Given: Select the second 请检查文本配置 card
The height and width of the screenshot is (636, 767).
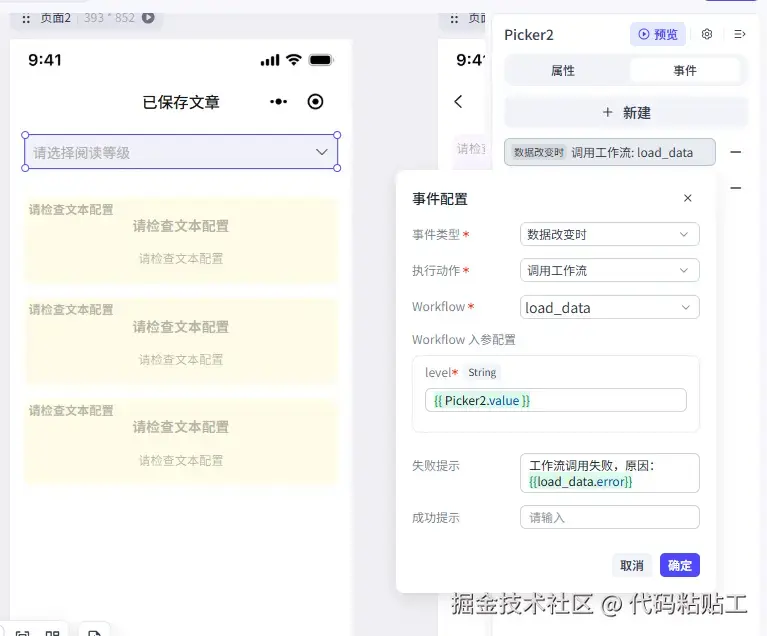Looking at the screenshot, I should [x=181, y=341].
